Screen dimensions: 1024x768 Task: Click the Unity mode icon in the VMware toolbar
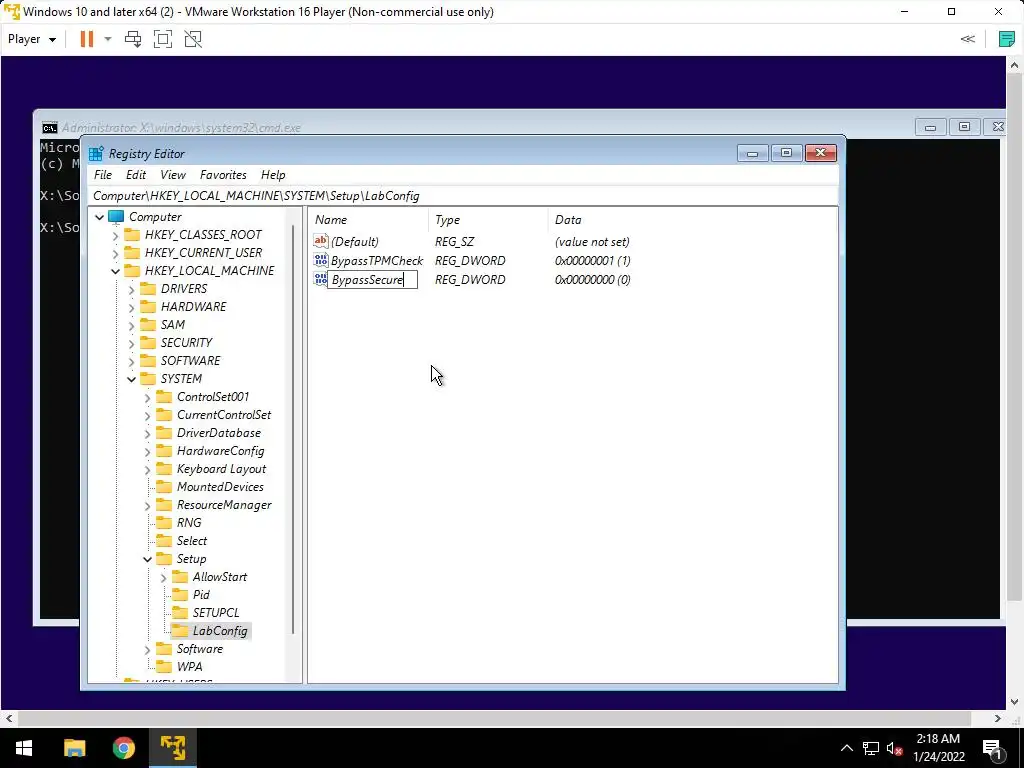tap(193, 39)
